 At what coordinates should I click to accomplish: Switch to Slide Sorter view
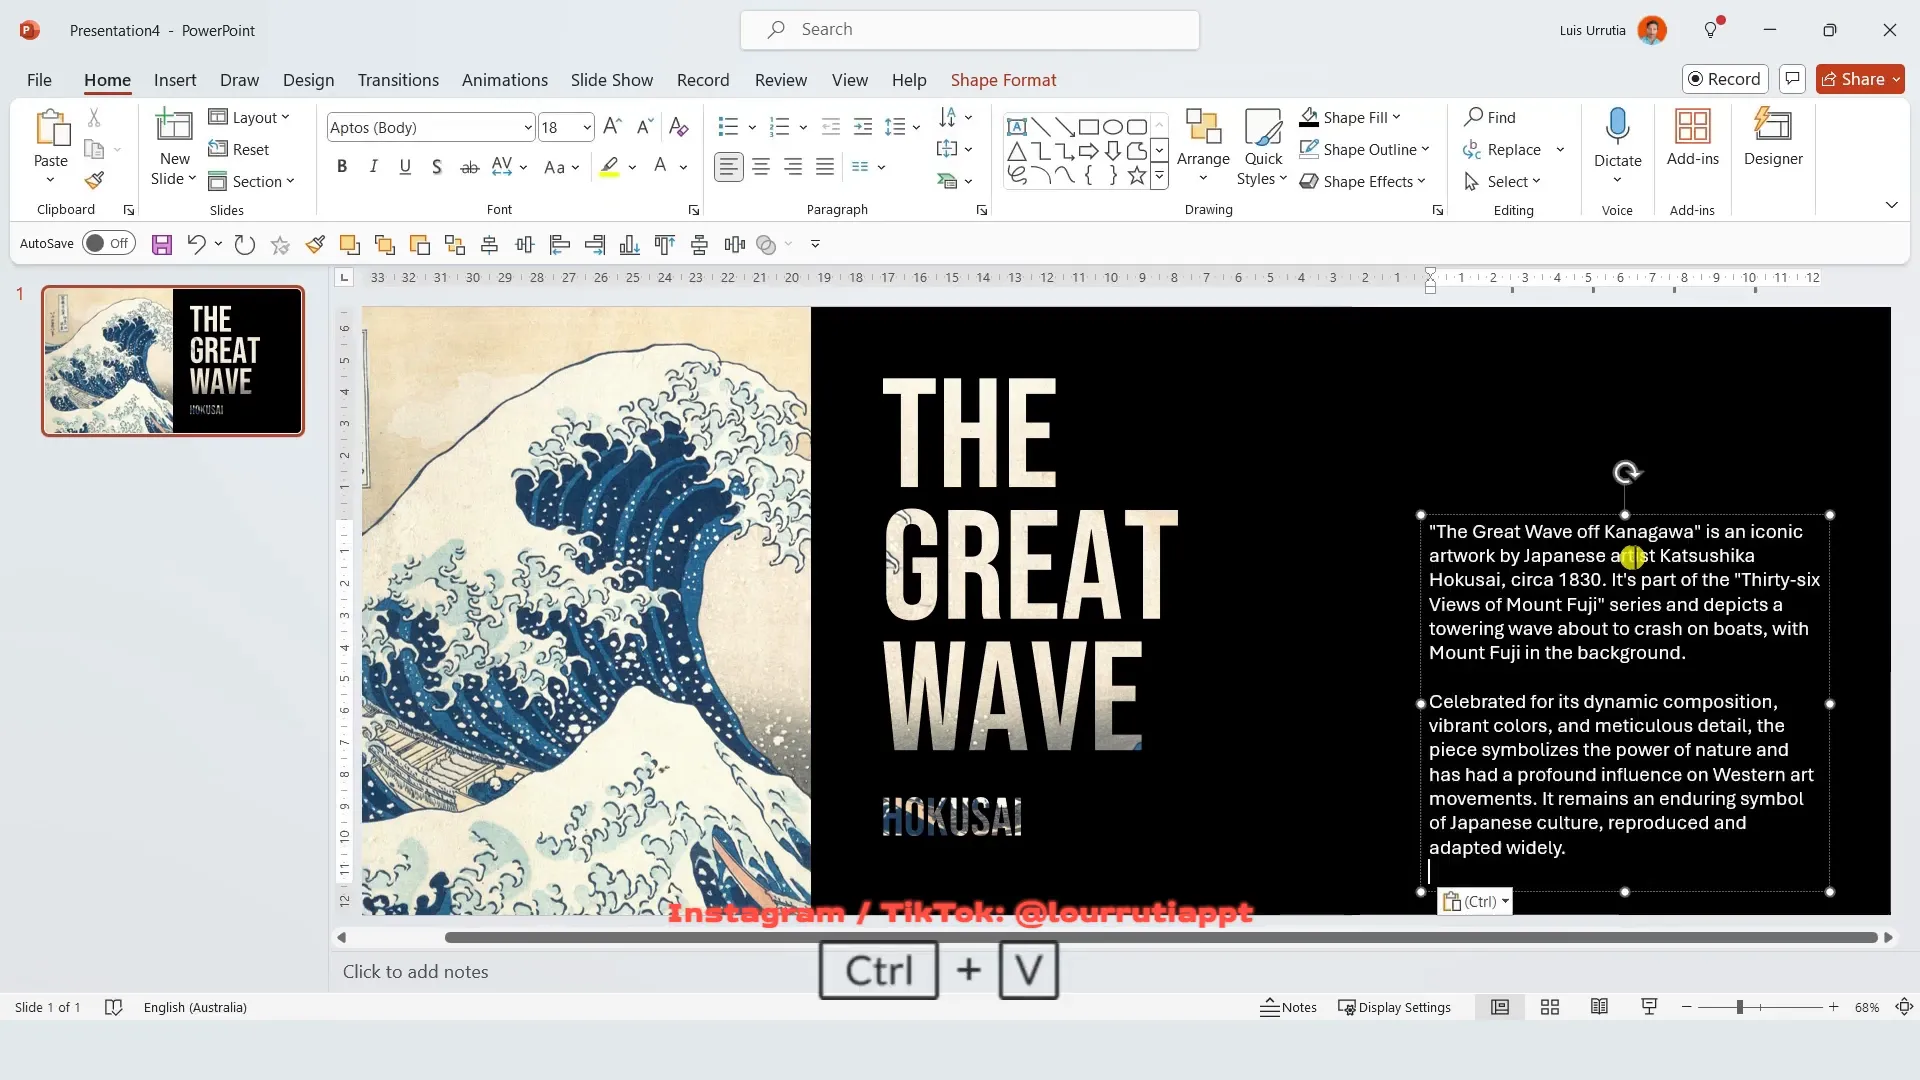[1550, 1007]
